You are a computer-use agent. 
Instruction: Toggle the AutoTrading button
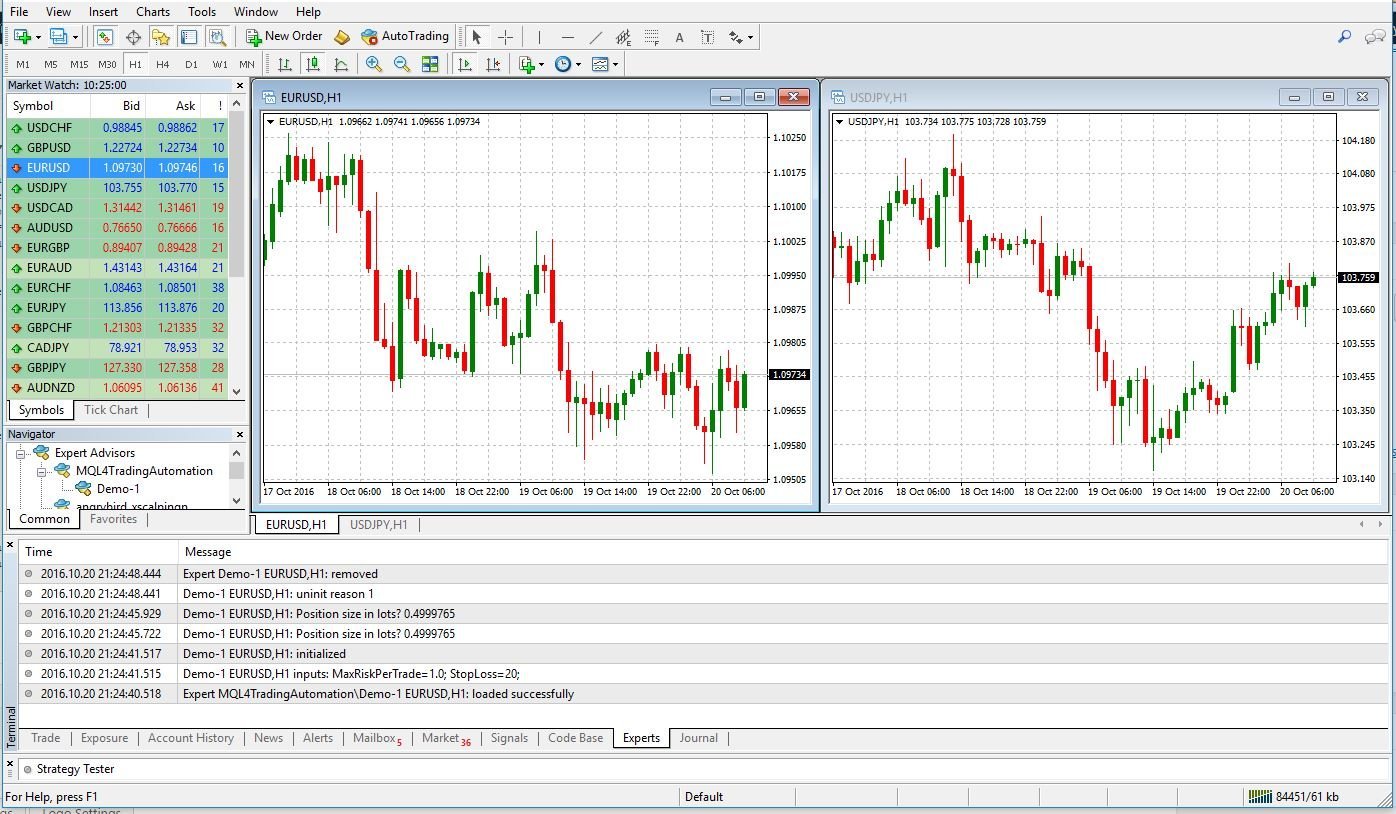[405, 36]
